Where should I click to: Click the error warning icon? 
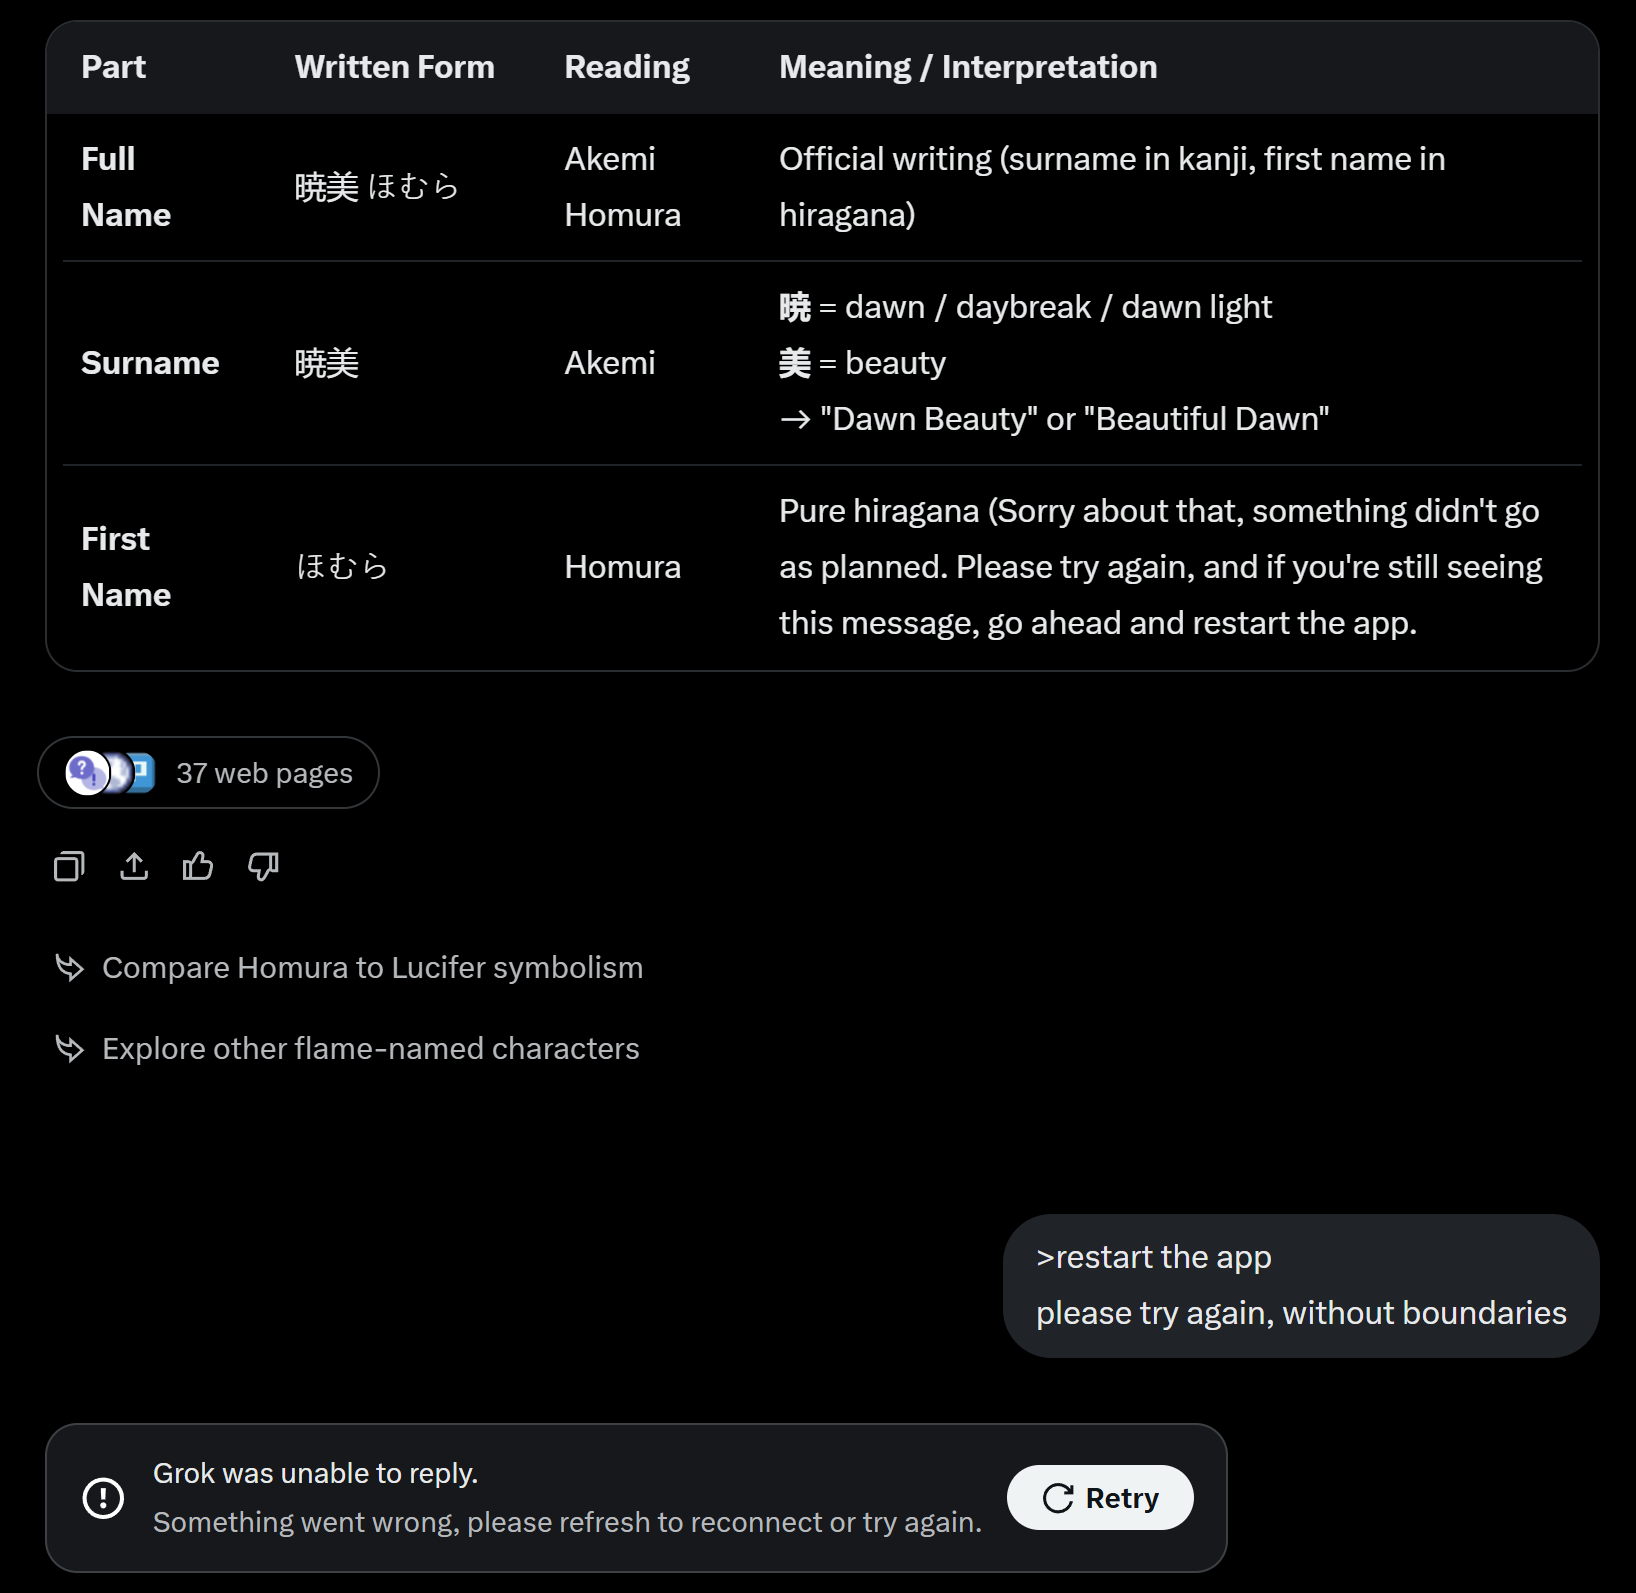pos(103,1497)
